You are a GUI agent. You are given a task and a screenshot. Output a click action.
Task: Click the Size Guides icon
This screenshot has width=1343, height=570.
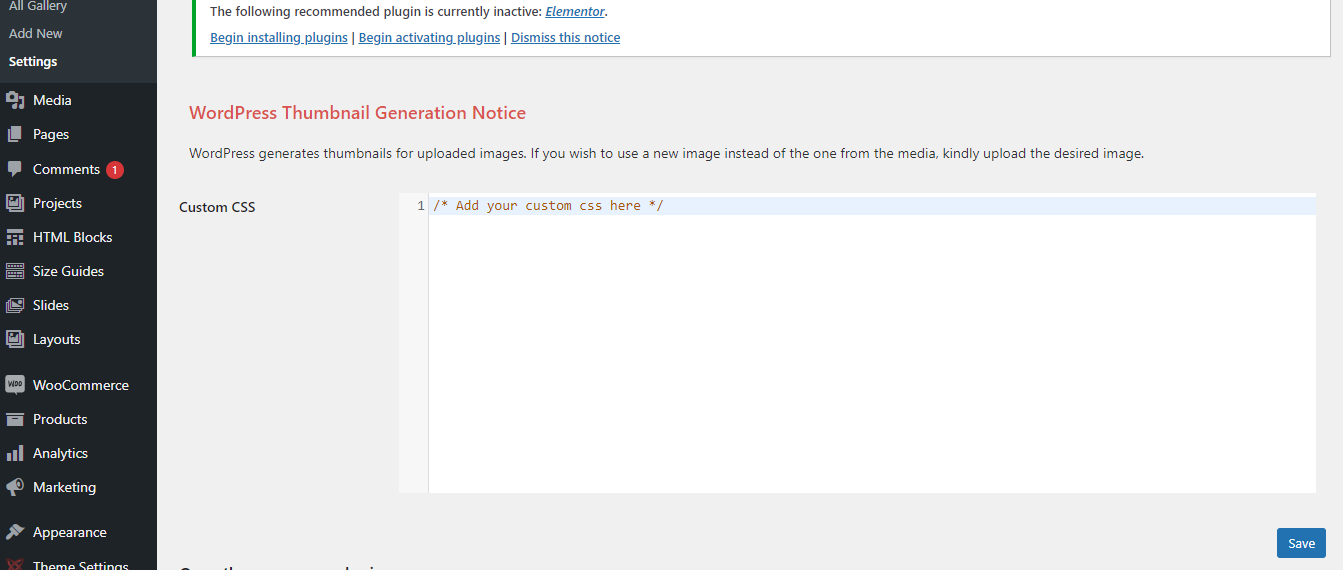pyautogui.click(x=15, y=271)
